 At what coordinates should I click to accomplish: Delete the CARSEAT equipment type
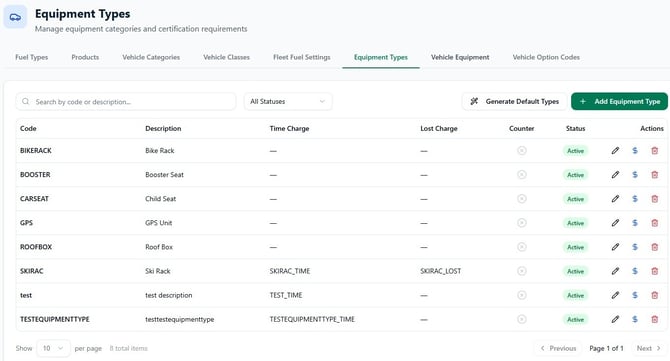[655, 199]
